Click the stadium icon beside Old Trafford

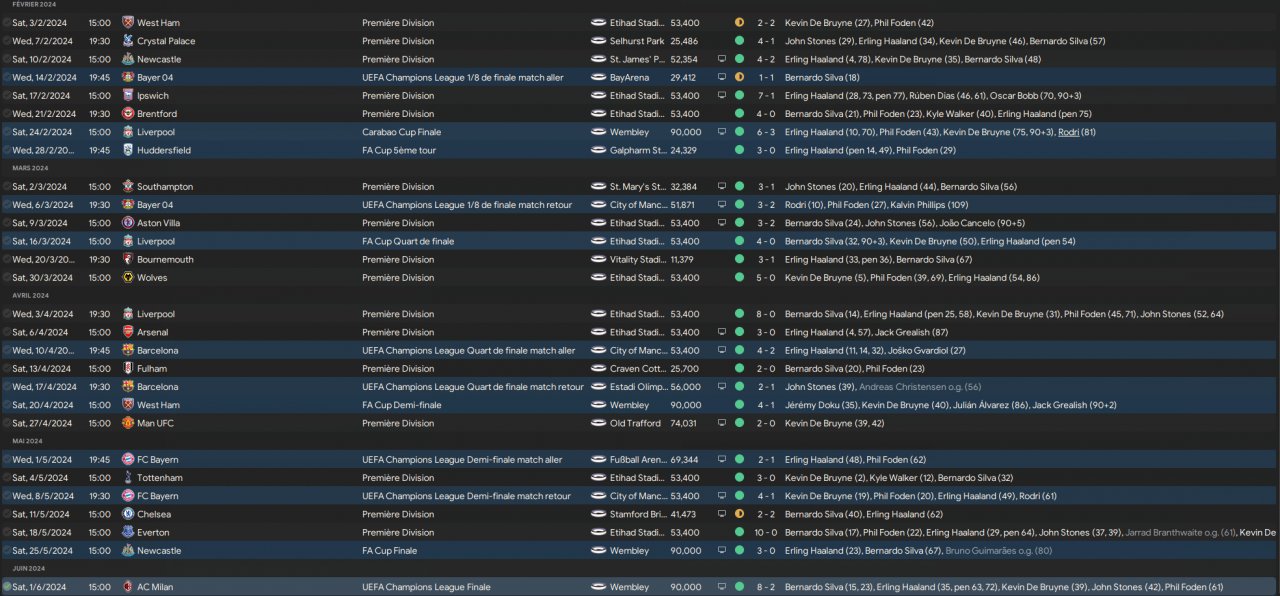tap(598, 423)
